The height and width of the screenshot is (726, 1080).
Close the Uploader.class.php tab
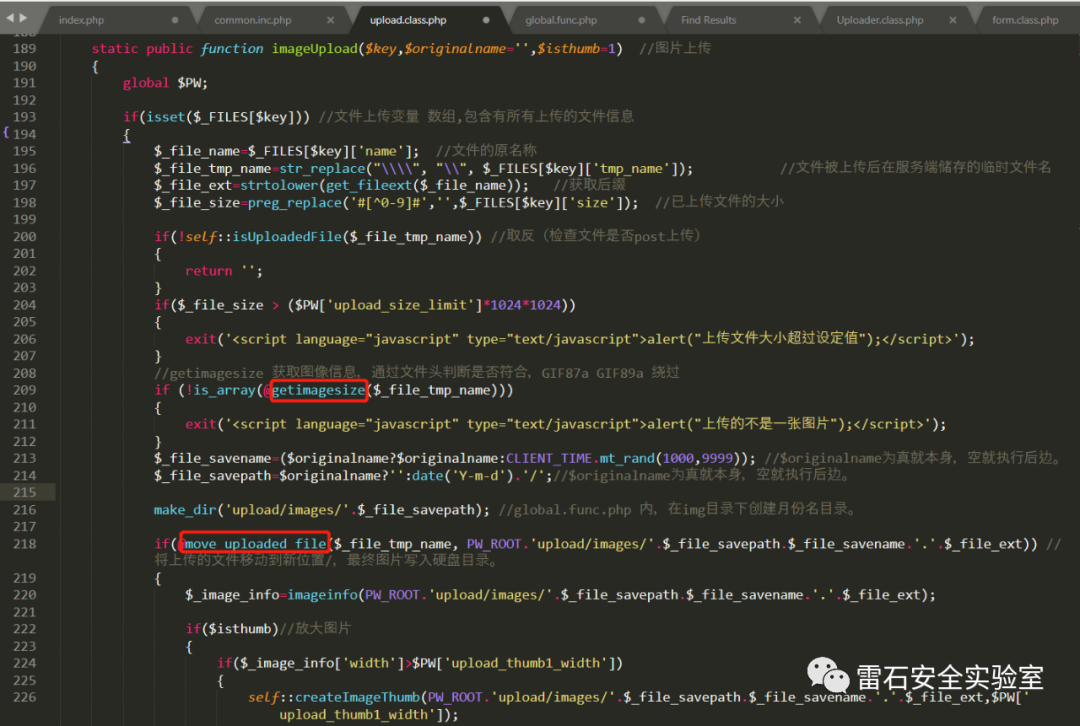coord(953,20)
